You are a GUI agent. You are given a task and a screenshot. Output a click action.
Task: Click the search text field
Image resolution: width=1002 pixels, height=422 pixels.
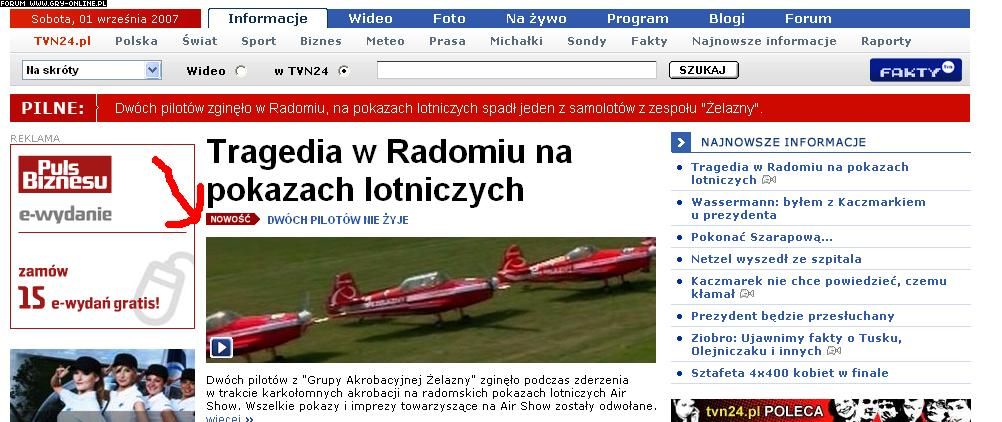516,70
